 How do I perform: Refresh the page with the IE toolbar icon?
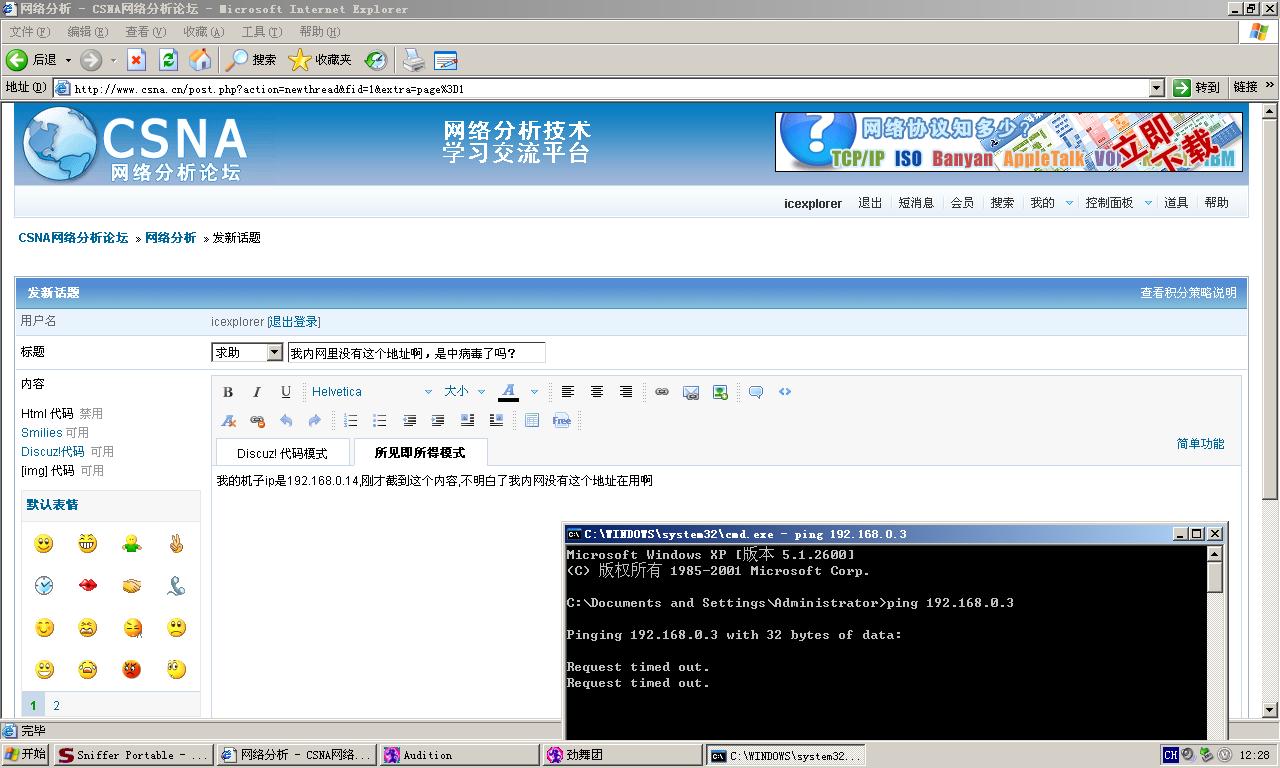[168, 60]
